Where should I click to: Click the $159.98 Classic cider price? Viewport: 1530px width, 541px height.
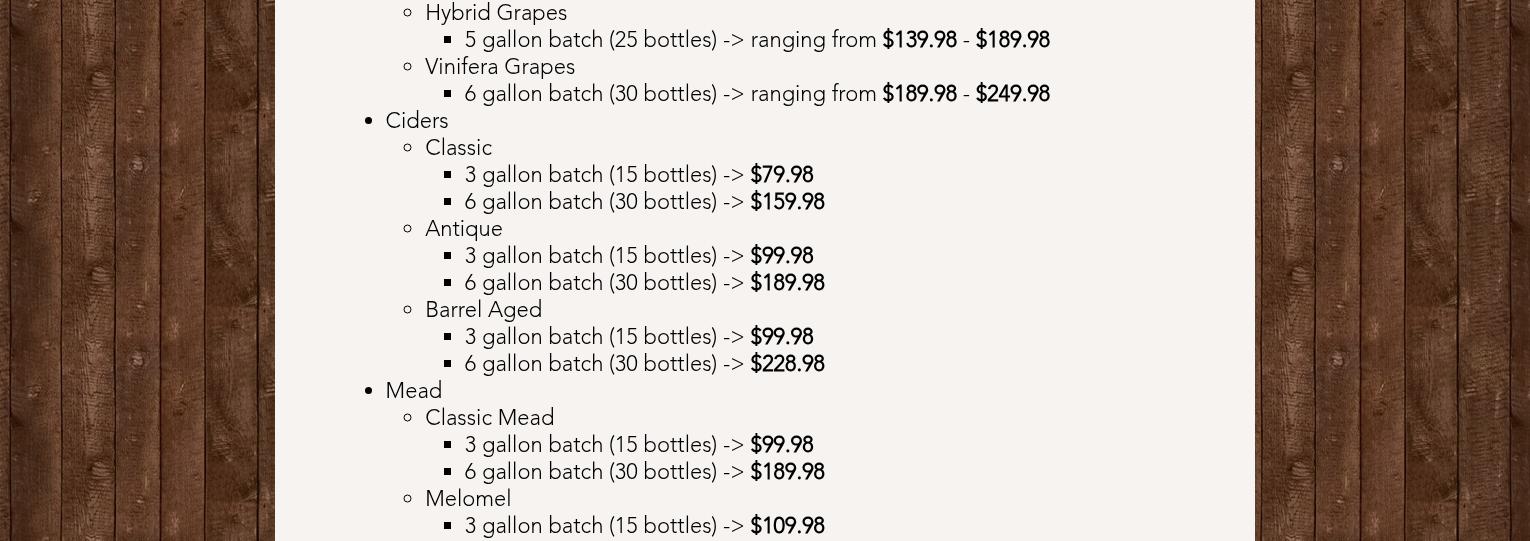[x=787, y=202]
